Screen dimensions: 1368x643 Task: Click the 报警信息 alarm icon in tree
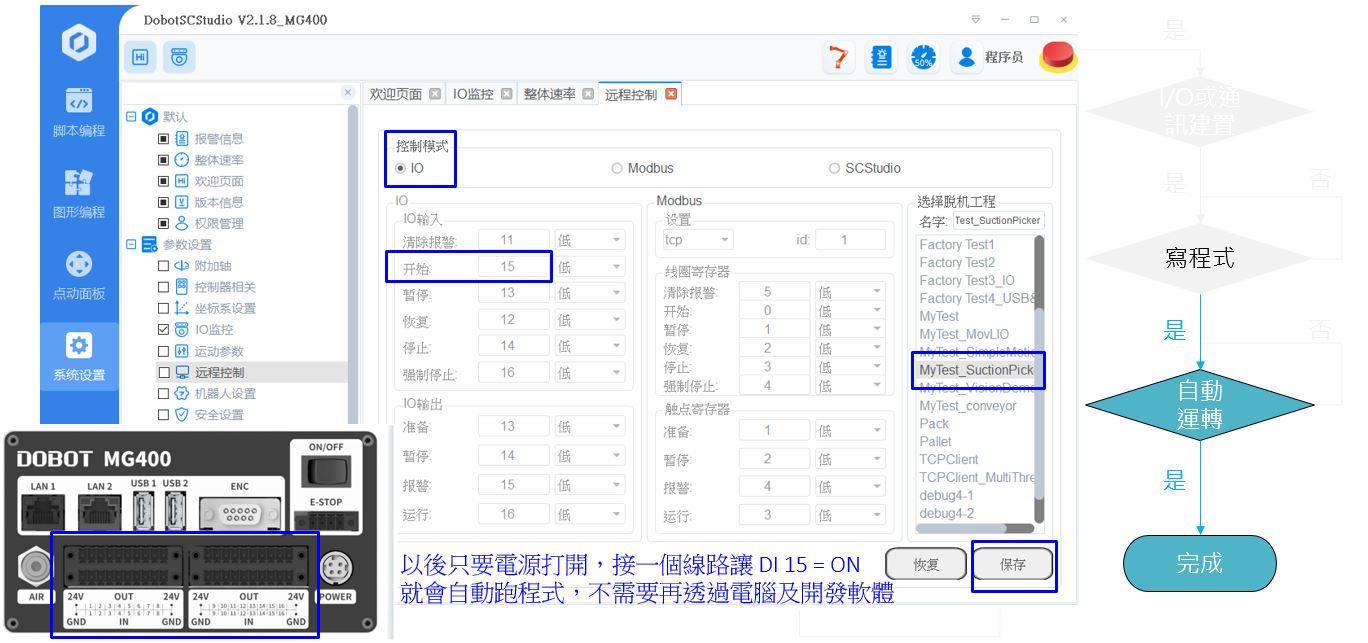[181, 139]
